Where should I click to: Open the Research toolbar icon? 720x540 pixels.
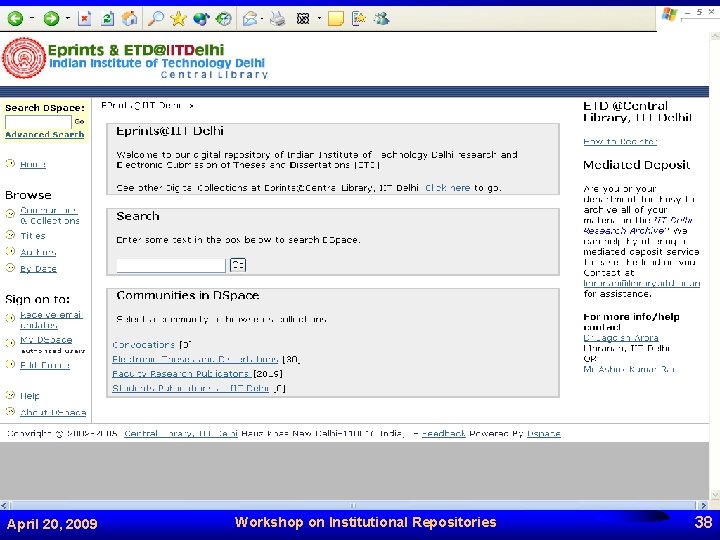click(359, 19)
